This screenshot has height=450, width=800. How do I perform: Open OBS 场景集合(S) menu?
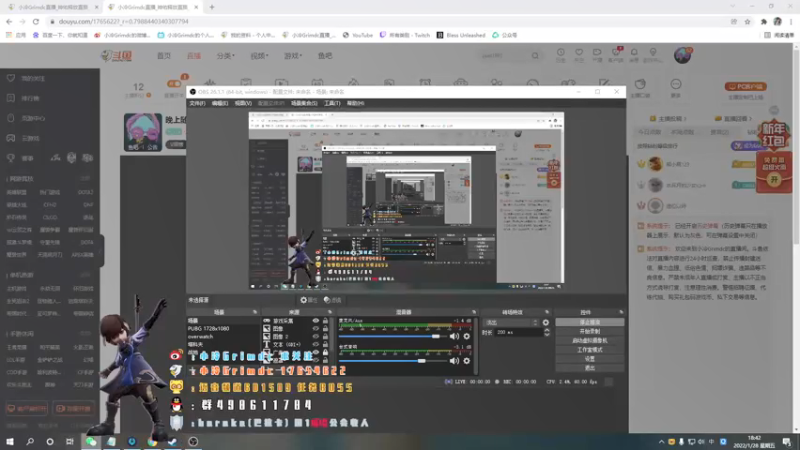(x=304, y=103)
